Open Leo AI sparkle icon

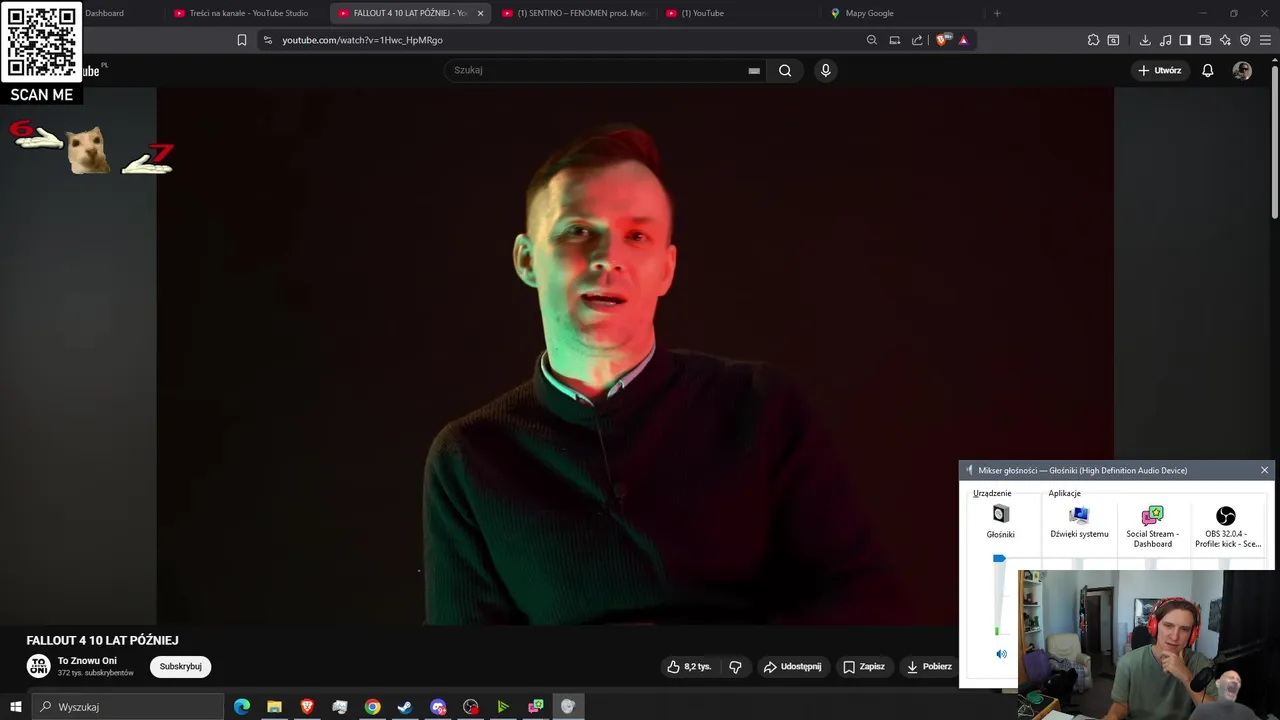point(1225,40)
